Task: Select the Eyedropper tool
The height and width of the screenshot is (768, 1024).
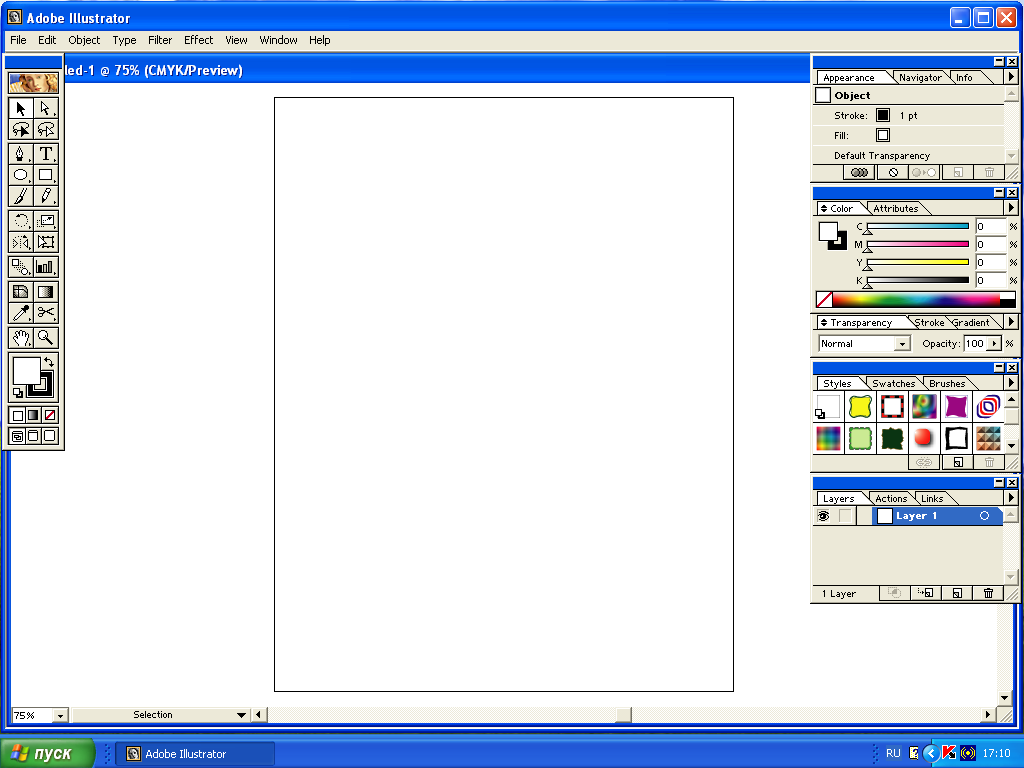Action: click(x=20, y=313)
